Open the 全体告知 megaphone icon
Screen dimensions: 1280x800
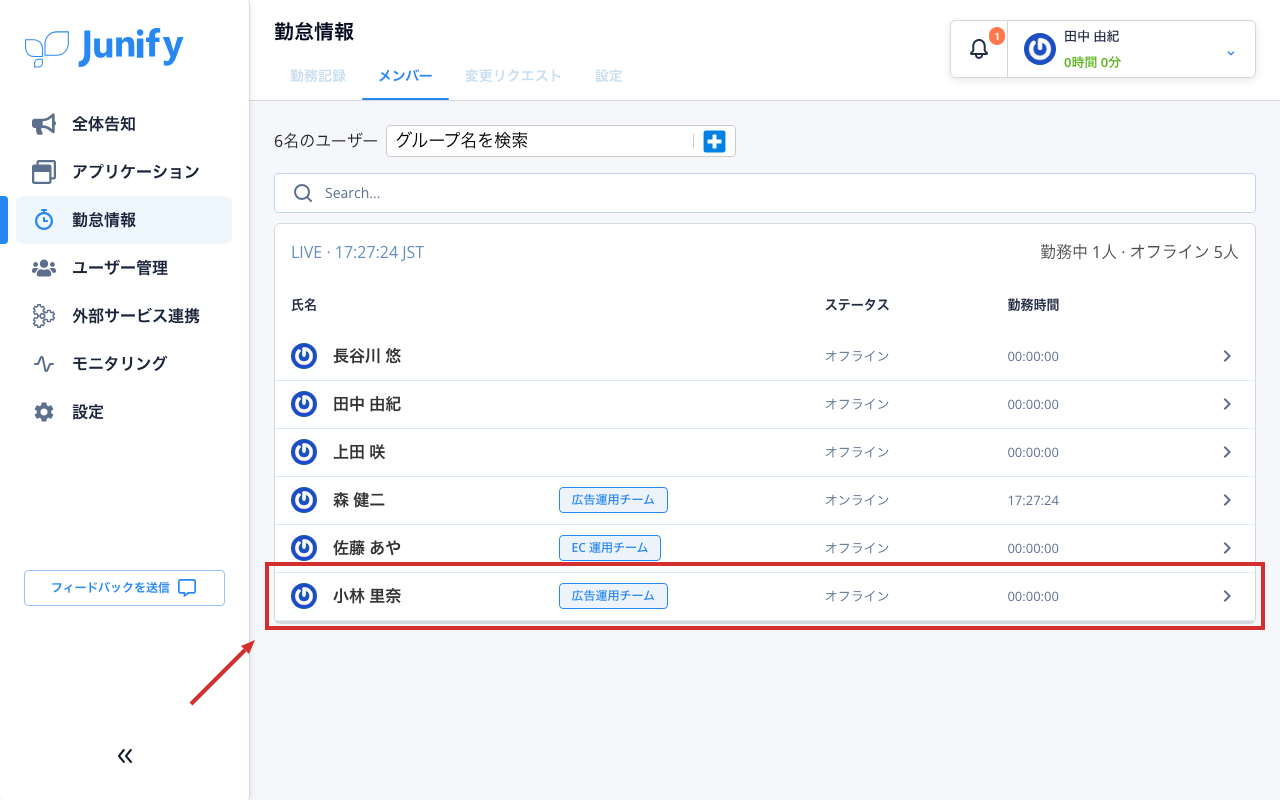click(x=44, y=124)
